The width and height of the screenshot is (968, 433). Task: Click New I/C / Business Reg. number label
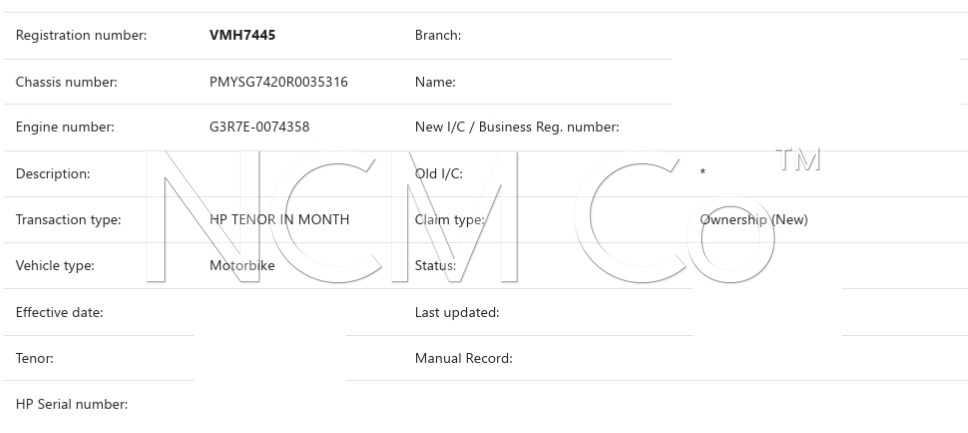pos(517,127)
